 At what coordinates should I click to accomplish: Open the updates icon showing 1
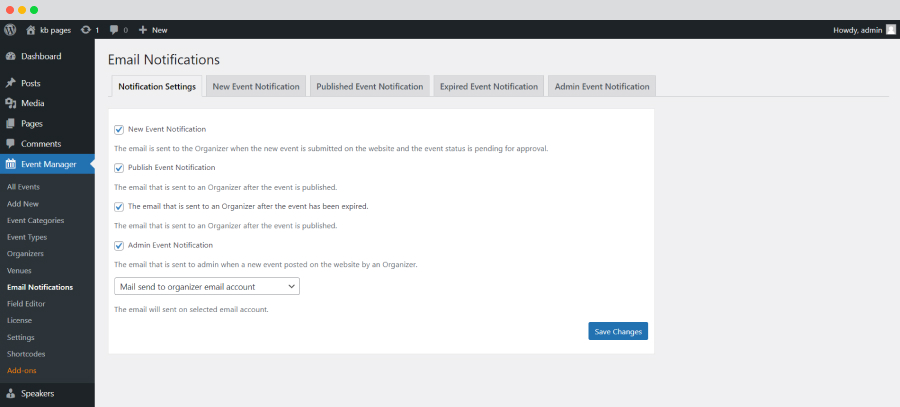pos(86,30)
